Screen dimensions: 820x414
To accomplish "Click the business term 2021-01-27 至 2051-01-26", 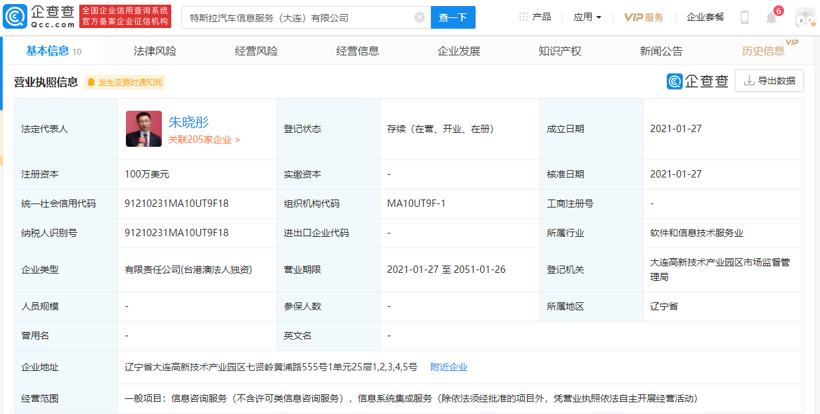I will [x=446, y=270].
